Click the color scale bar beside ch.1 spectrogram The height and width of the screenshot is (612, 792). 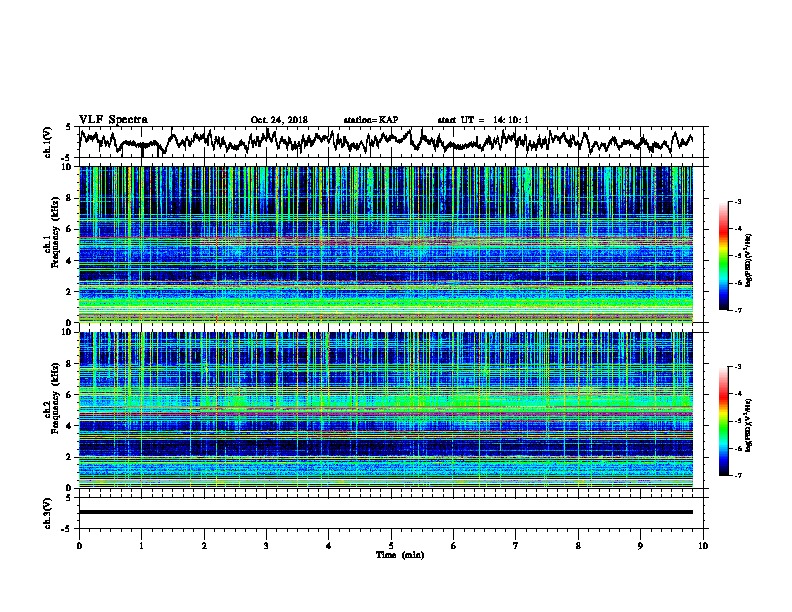pyautogui.click(x=723, y=256)
